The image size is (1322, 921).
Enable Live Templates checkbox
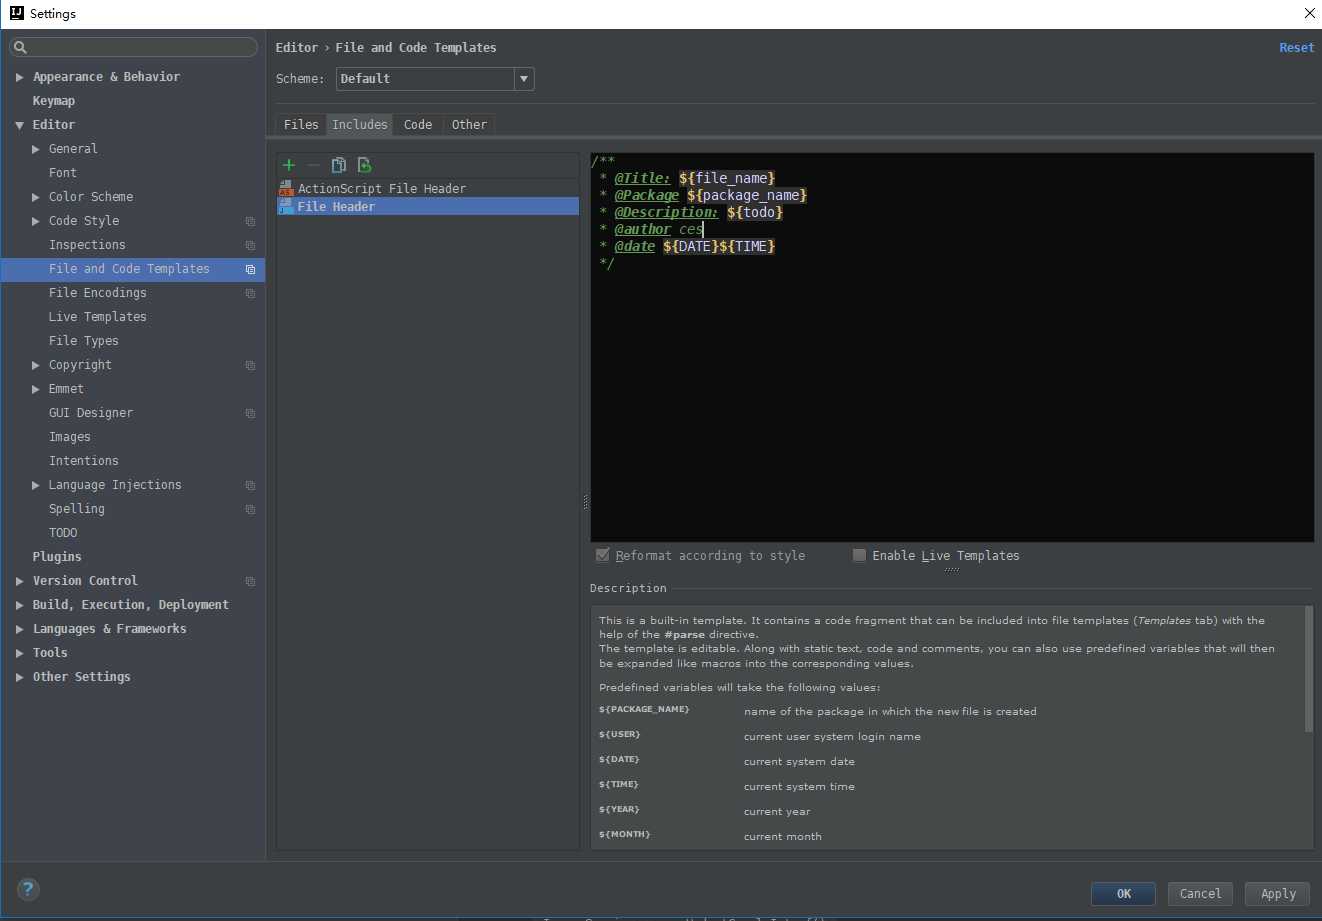coord(859,555)
